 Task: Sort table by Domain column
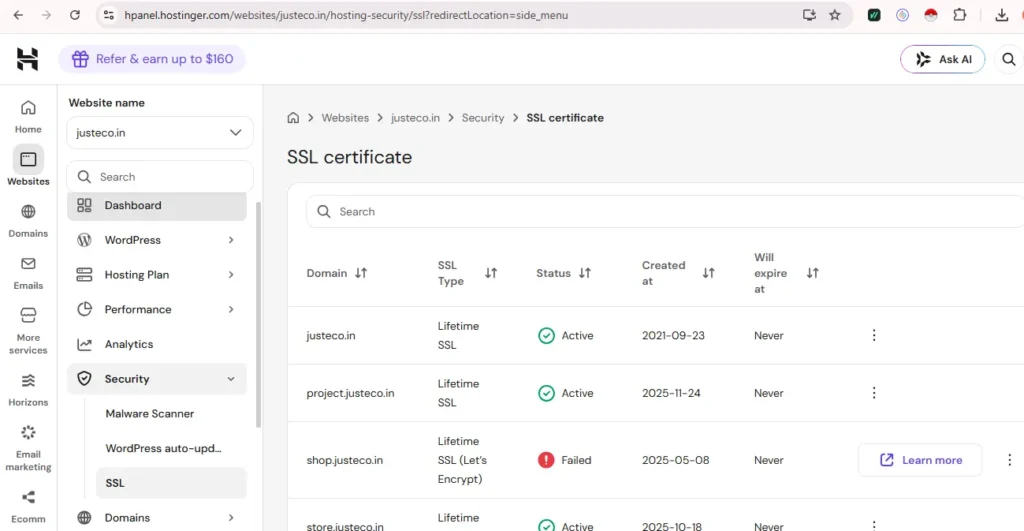(361, 273)
